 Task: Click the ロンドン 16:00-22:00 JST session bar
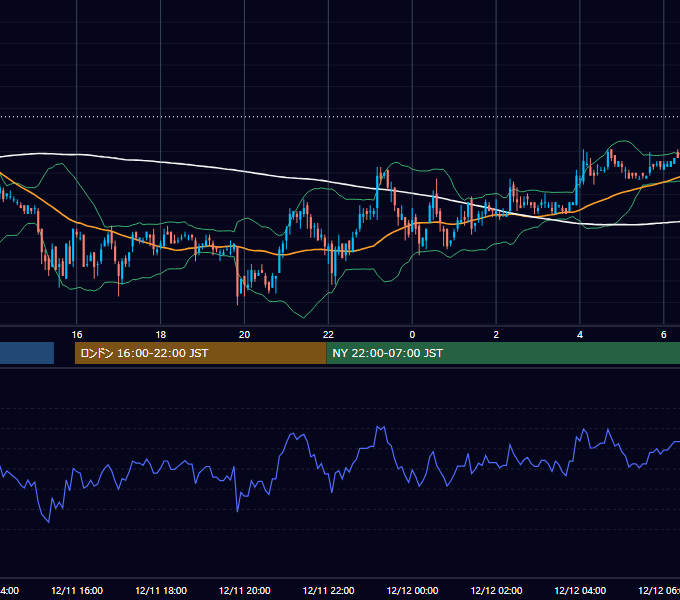200,353
